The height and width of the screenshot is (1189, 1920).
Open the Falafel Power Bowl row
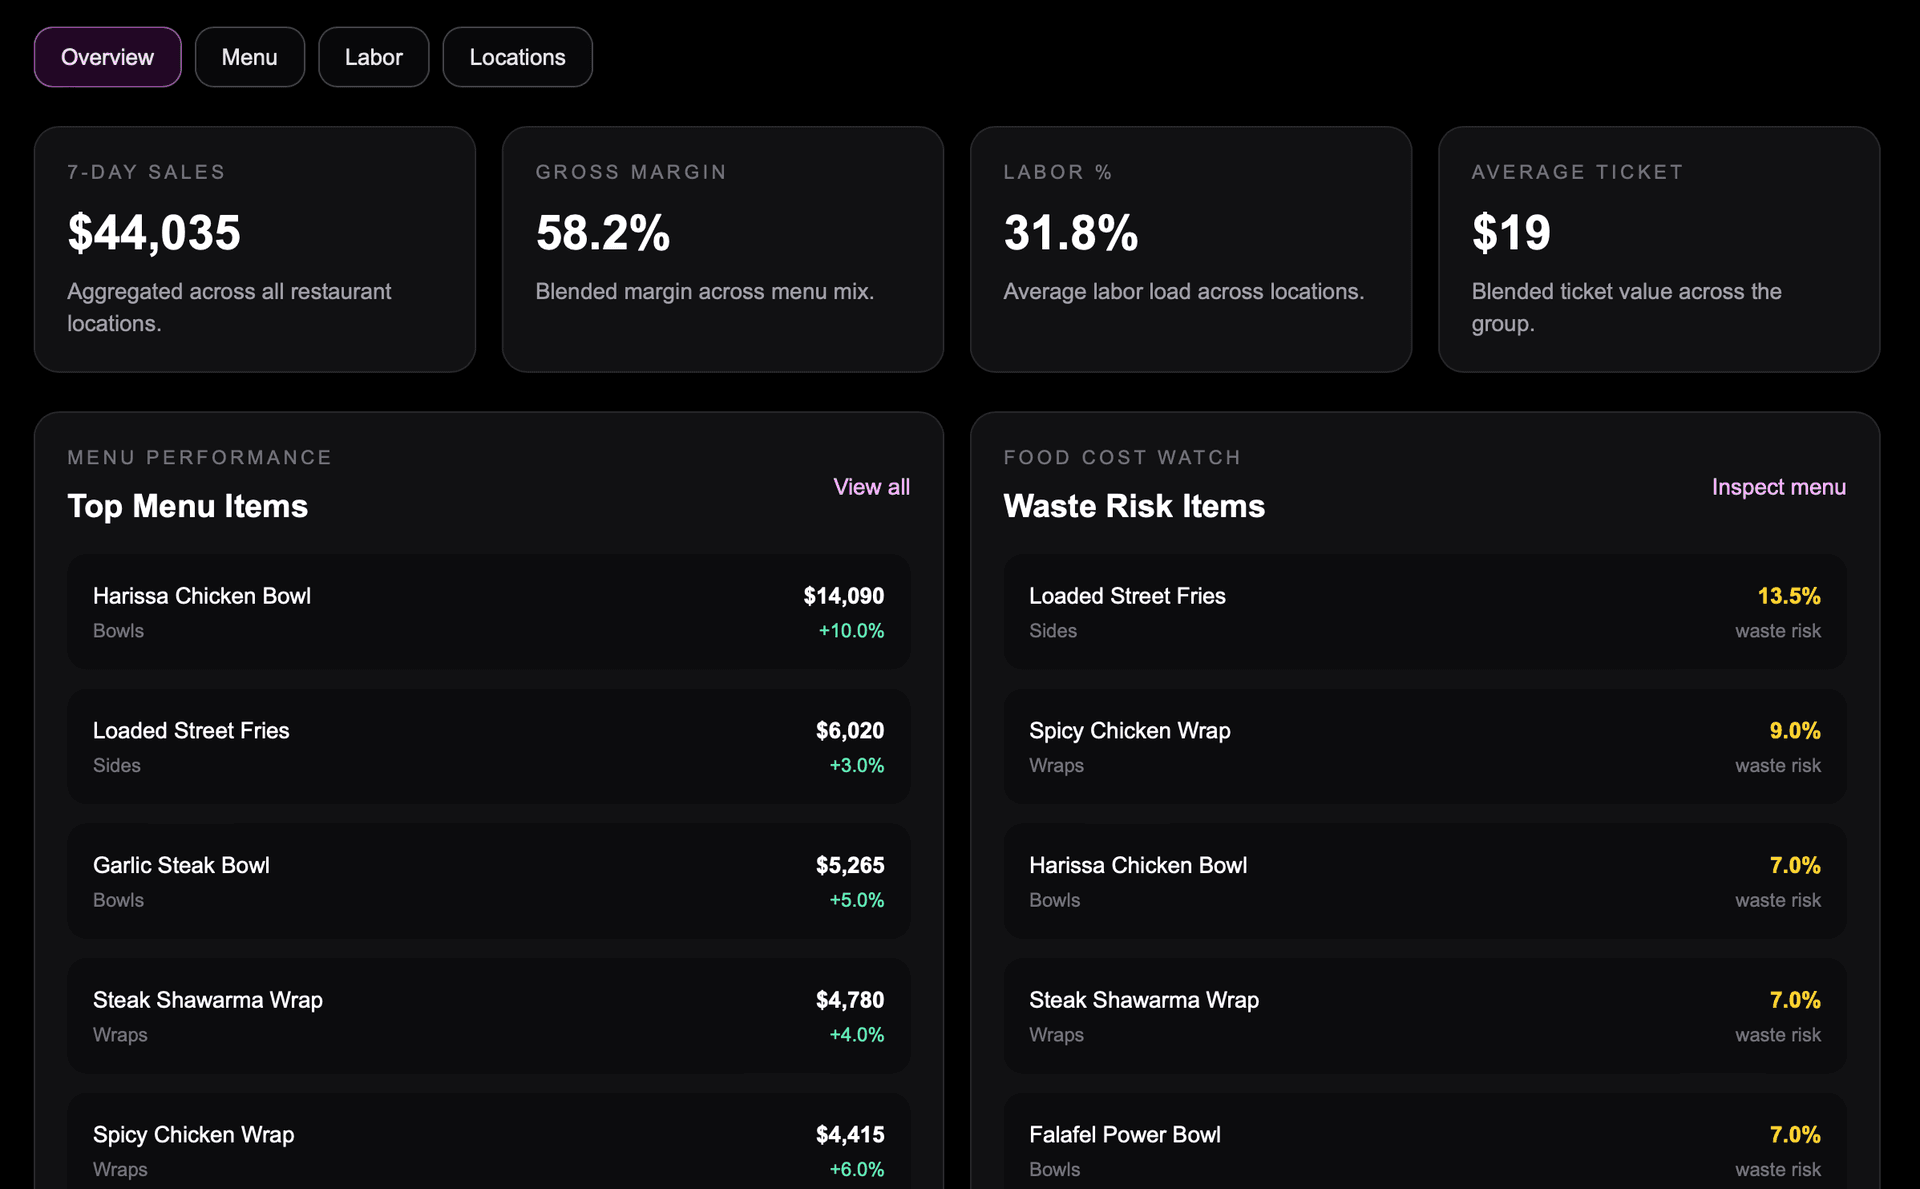pos(1425,1142)
